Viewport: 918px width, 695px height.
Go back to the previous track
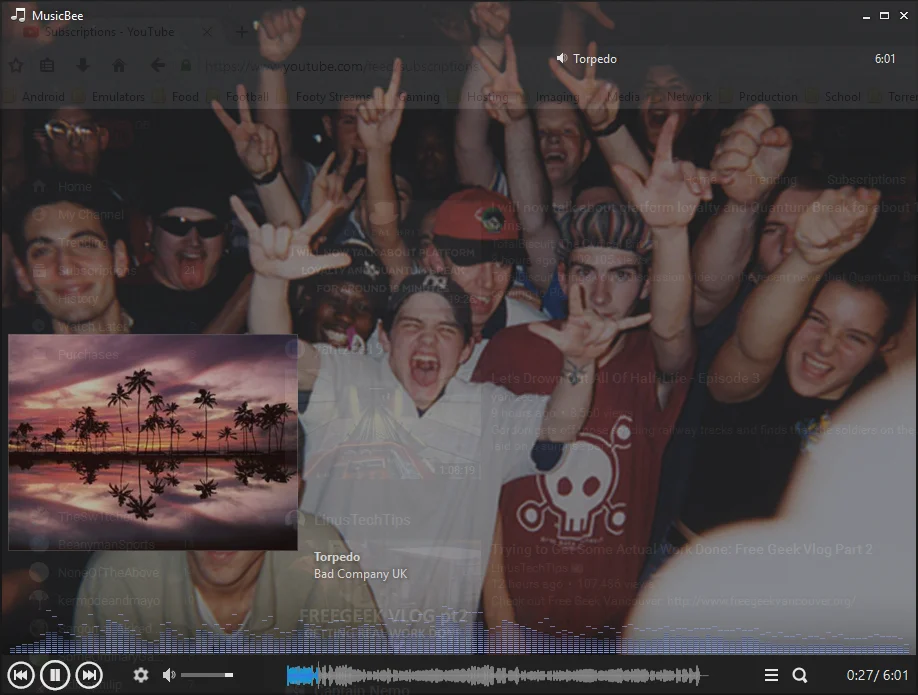tap(20, 675)
